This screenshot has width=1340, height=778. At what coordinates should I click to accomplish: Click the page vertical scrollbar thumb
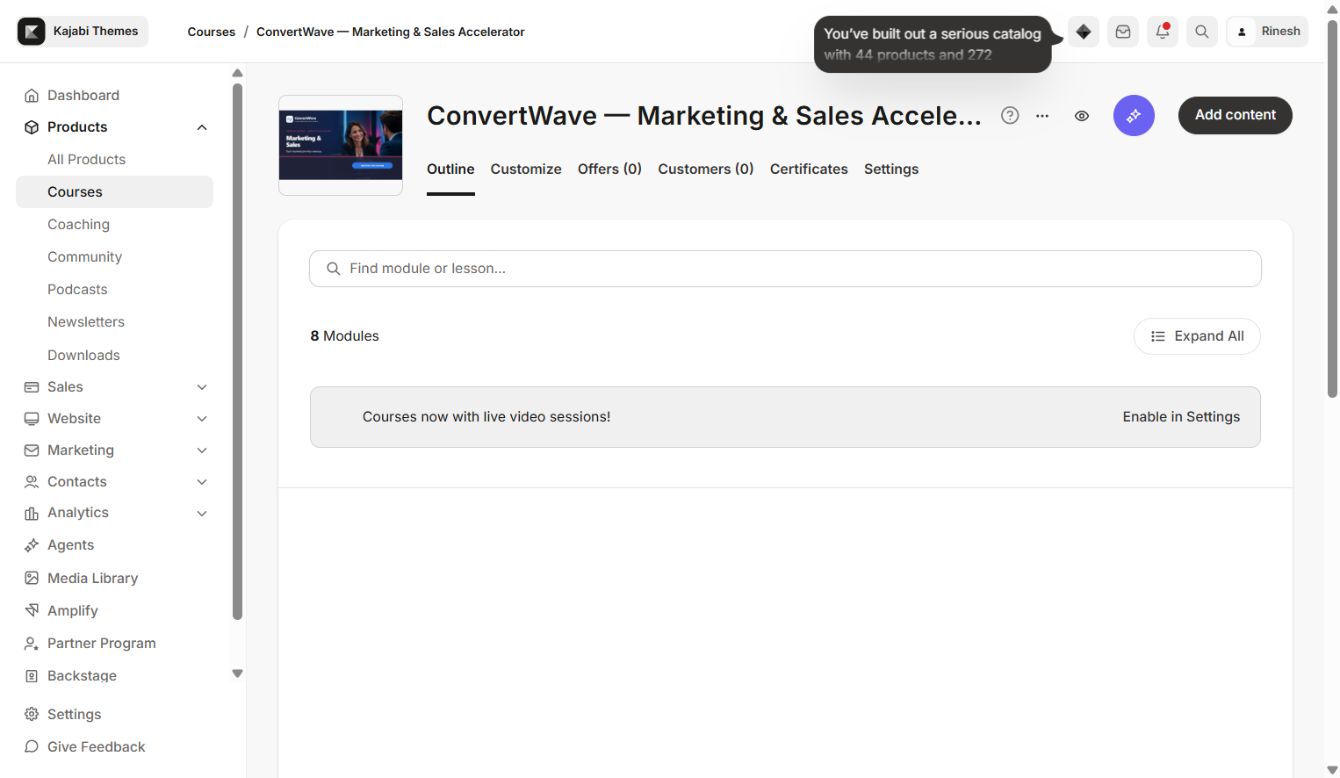click(x=1331, y=208)
